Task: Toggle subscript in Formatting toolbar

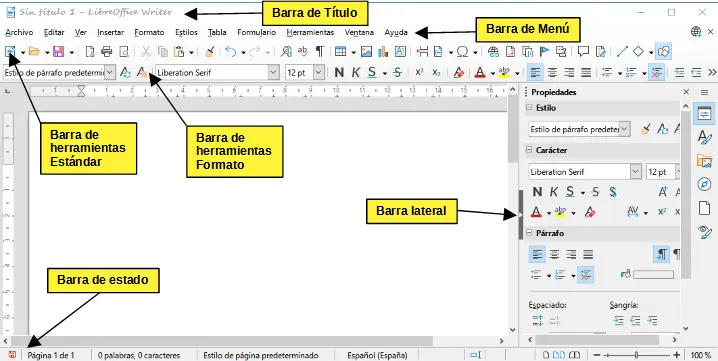Action: 436,72
